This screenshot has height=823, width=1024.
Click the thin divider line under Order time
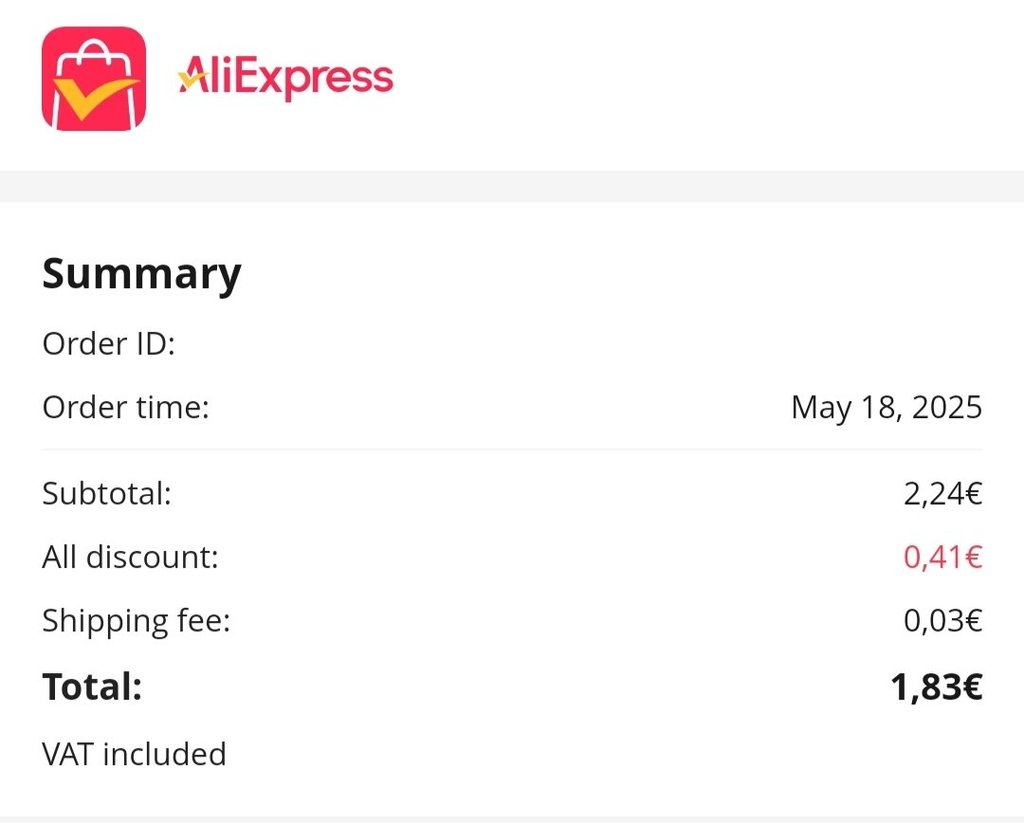[x=512, y=450]
